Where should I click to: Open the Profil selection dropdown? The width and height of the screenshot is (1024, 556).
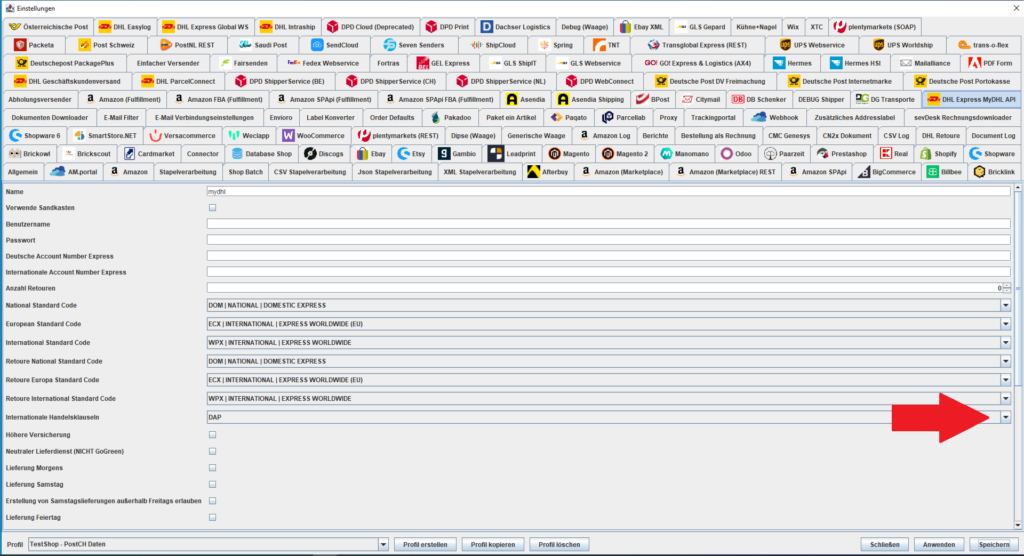coord(383,544)
